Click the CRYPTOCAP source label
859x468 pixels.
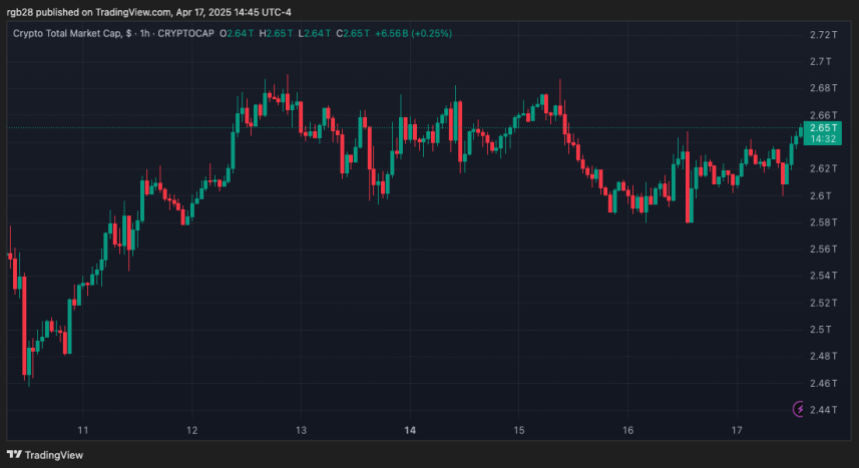tap(189, 33)
